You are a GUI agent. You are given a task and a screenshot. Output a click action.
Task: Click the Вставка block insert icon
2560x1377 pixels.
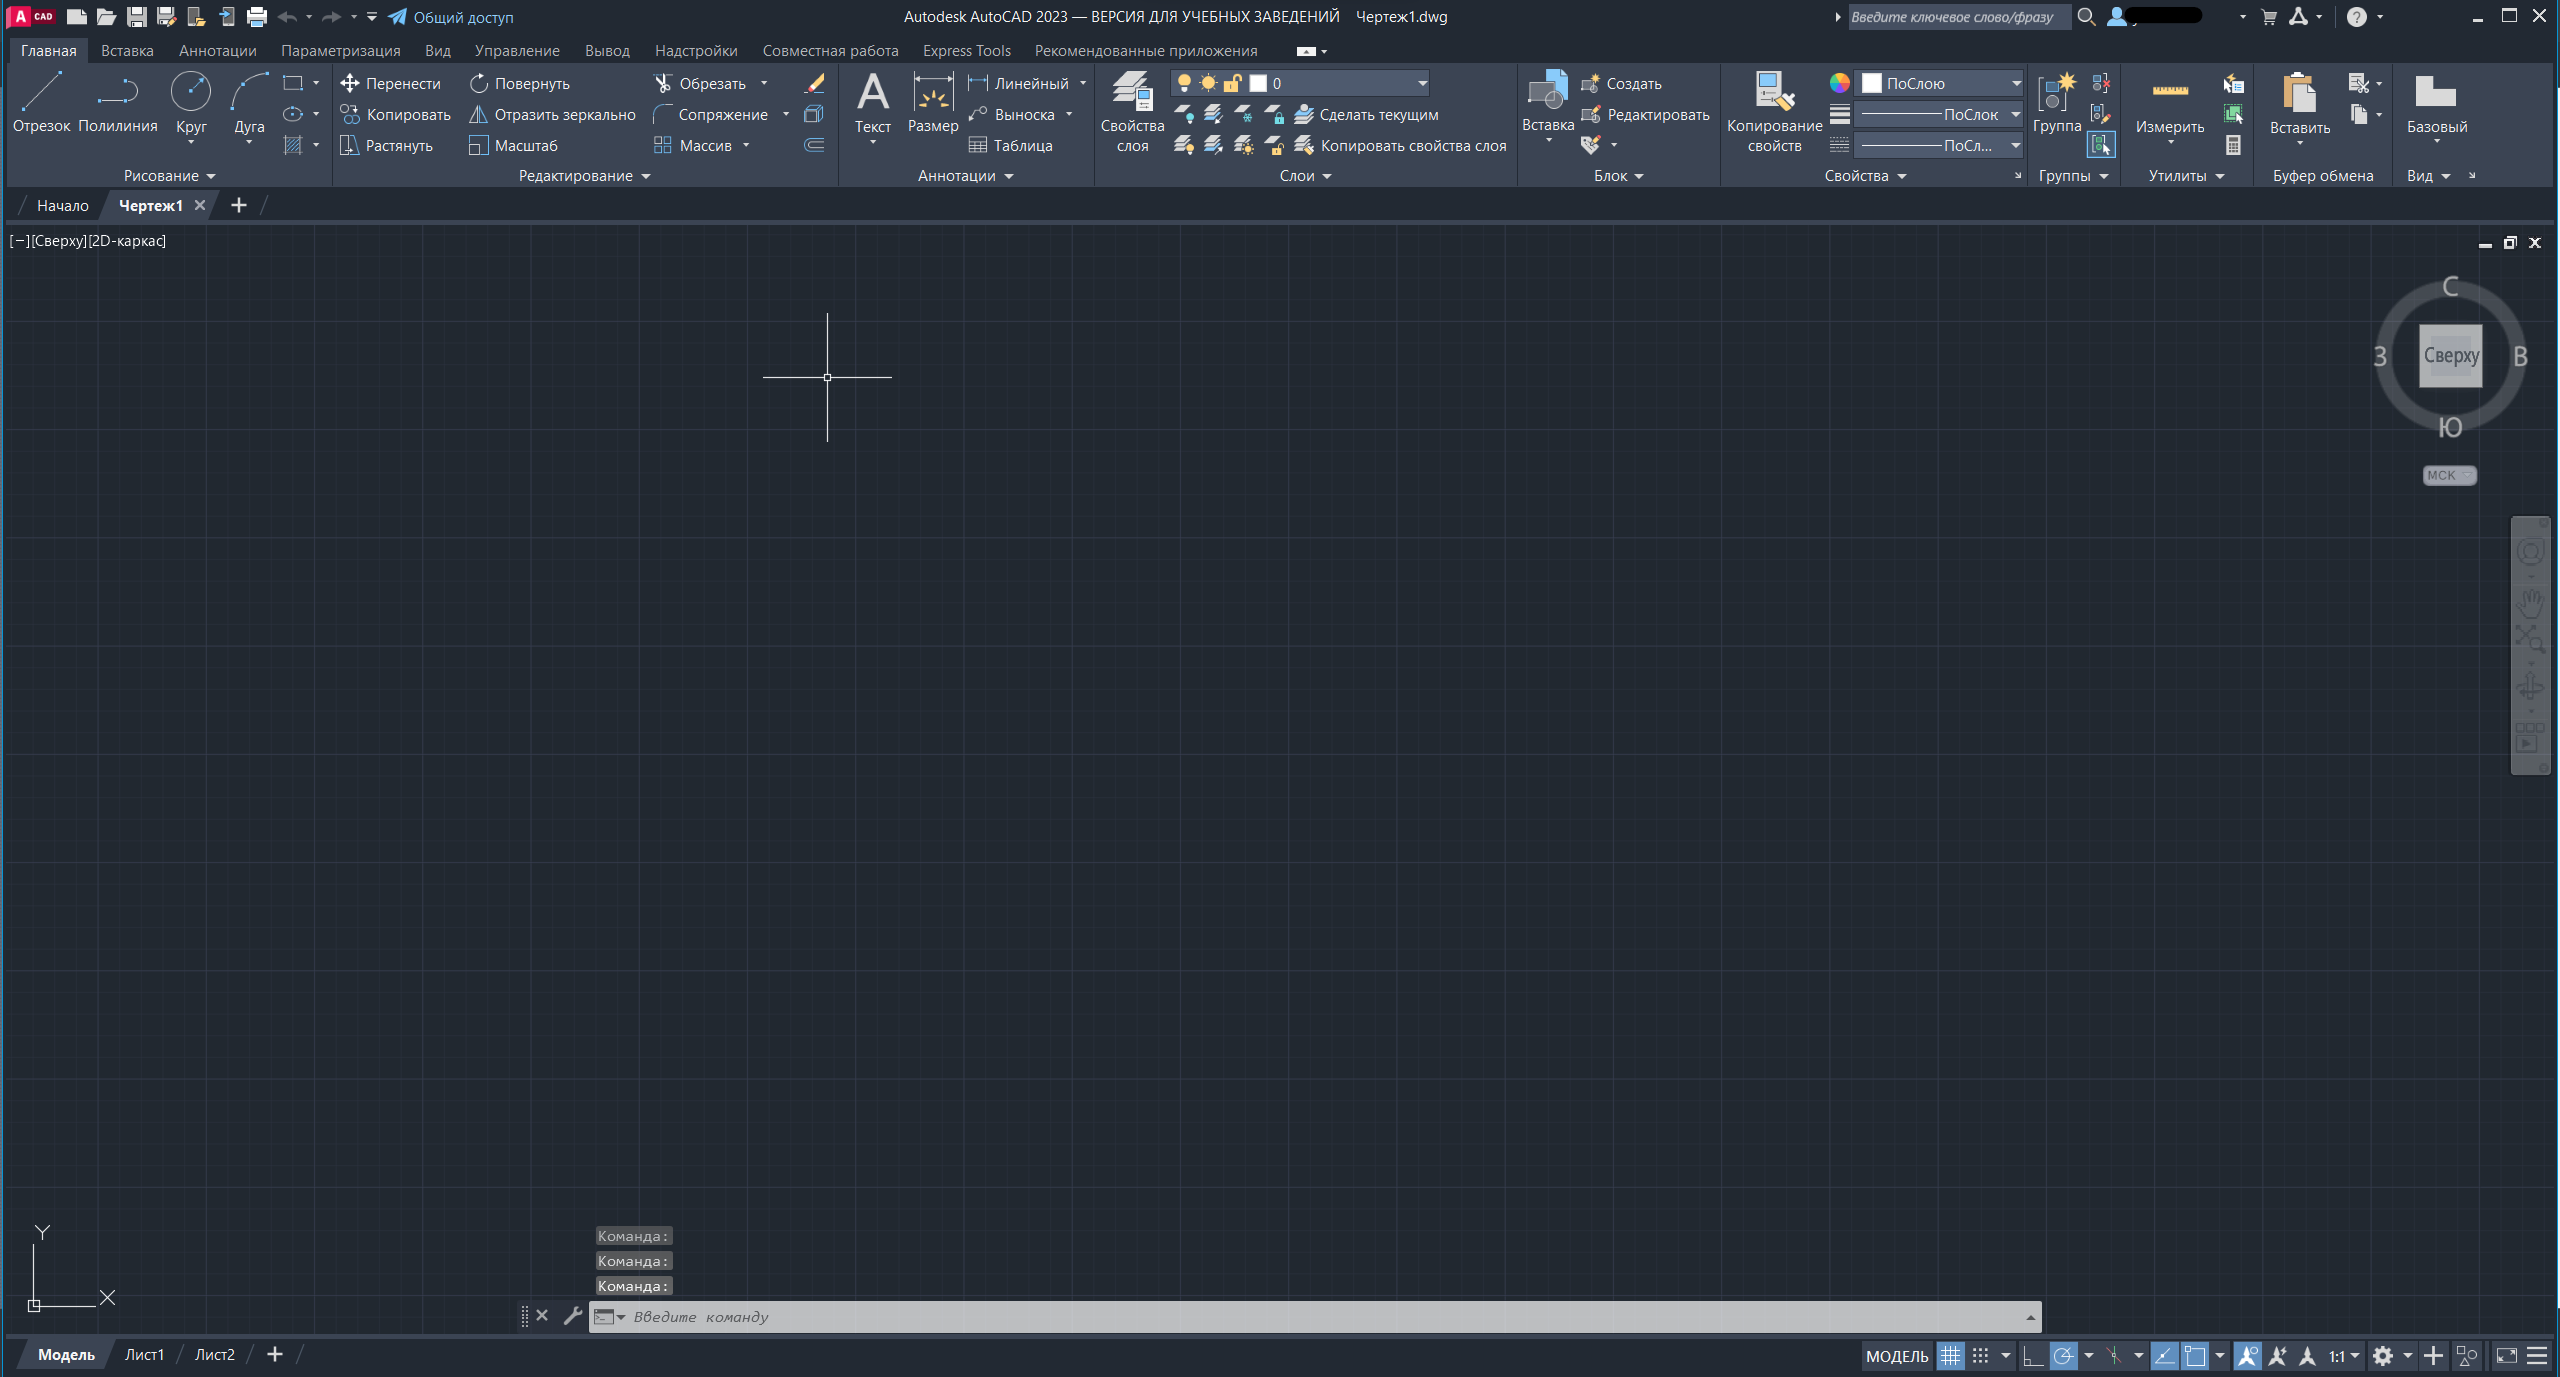click(x=1547, y=91)
